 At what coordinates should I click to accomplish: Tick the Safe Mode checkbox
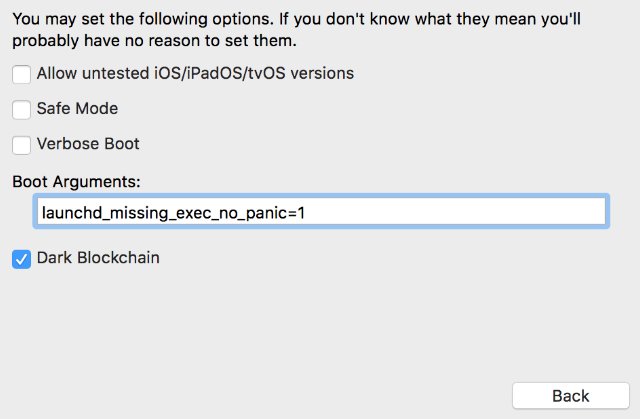tap(21, 109)
